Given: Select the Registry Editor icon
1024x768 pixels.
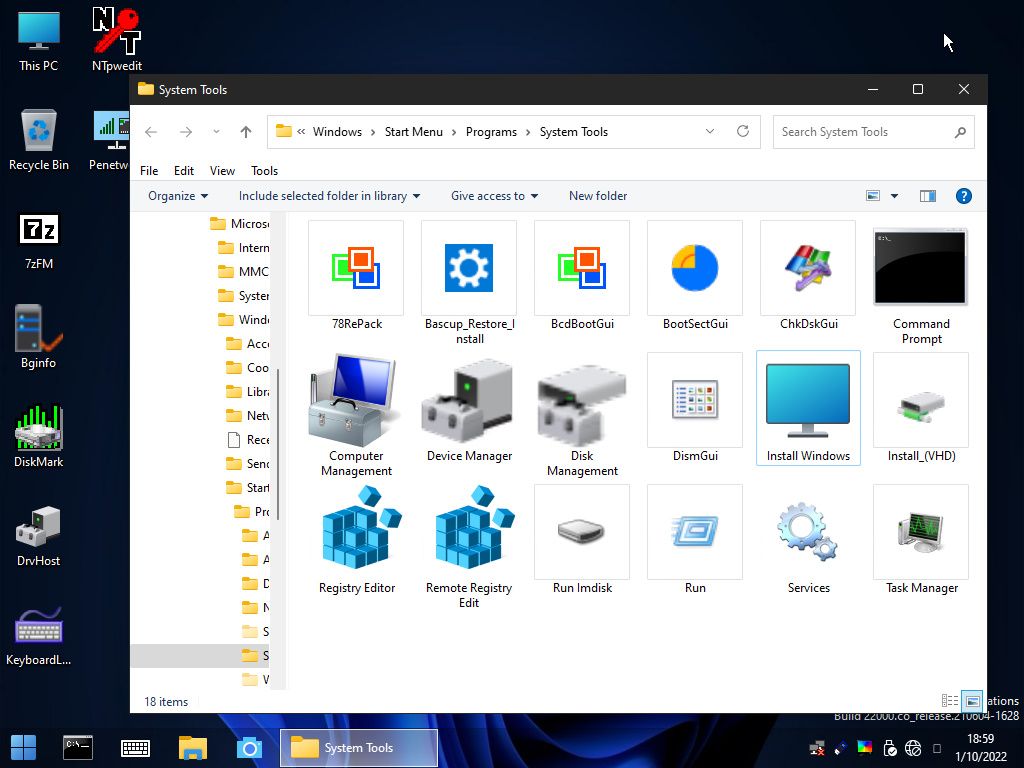Looking at the screenshot, I should [x=356, y=539].
